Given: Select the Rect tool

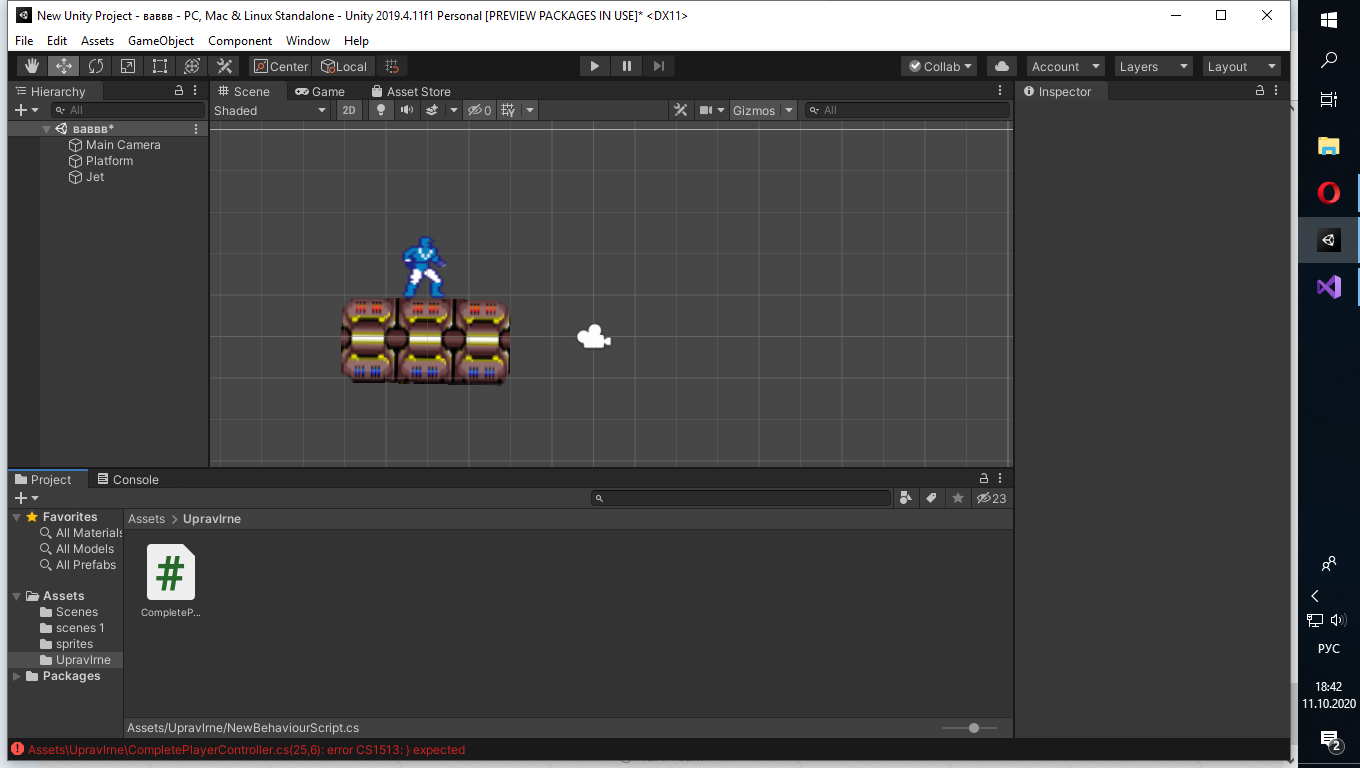Looking at the screenshot, I should [x=160, y=66].
